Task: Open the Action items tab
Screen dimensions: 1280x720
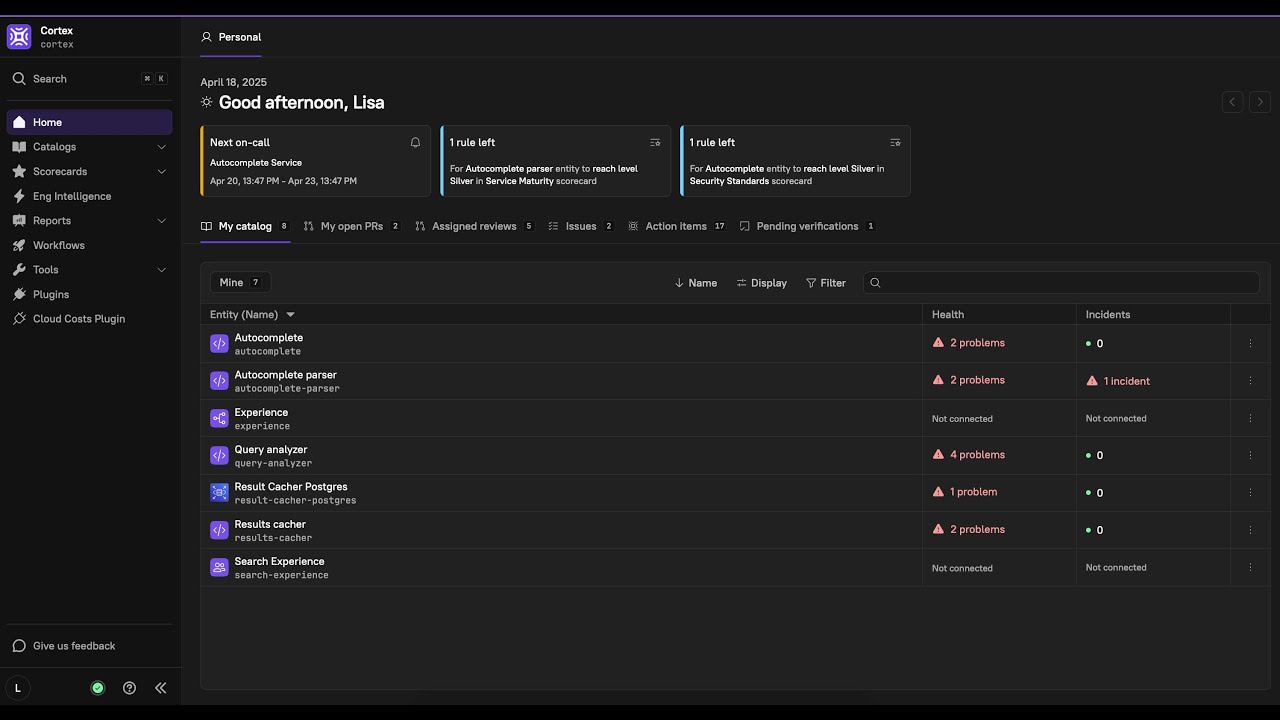Action: click(x=676, y=226)
